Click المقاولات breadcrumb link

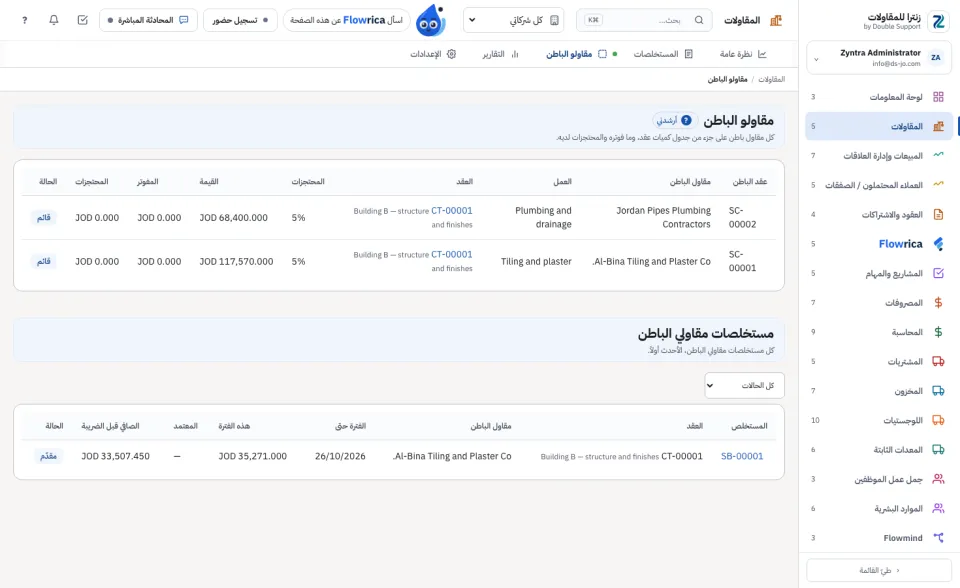pyautogui.click(x=771, y=80)
